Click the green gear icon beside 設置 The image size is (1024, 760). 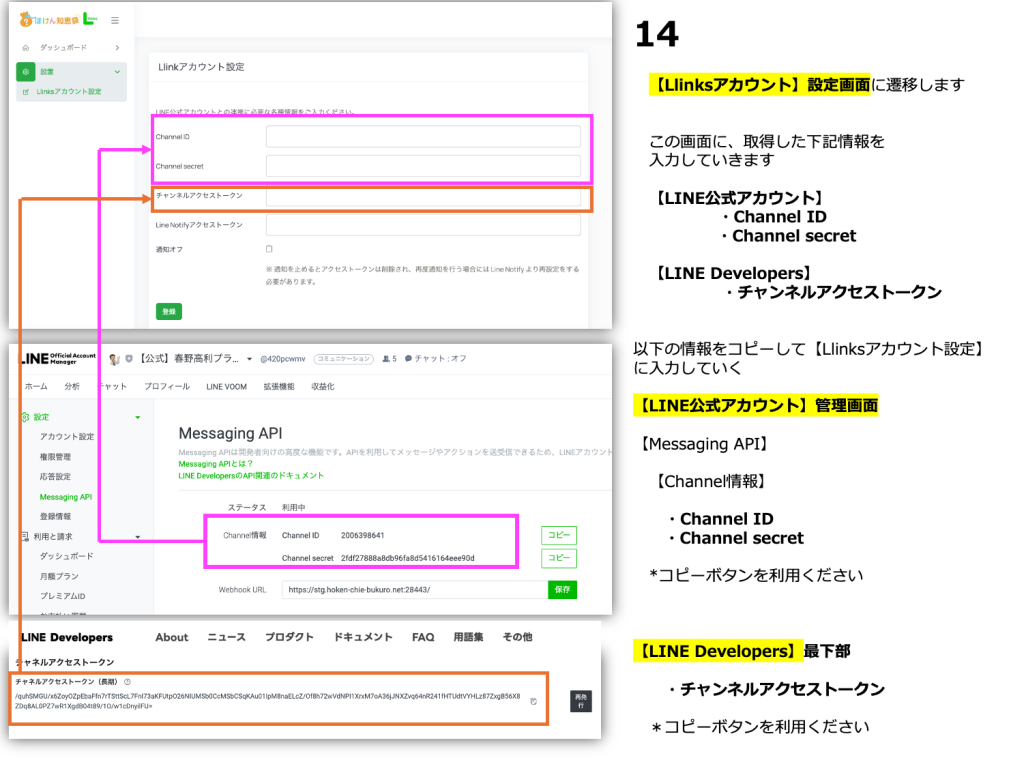25,72
